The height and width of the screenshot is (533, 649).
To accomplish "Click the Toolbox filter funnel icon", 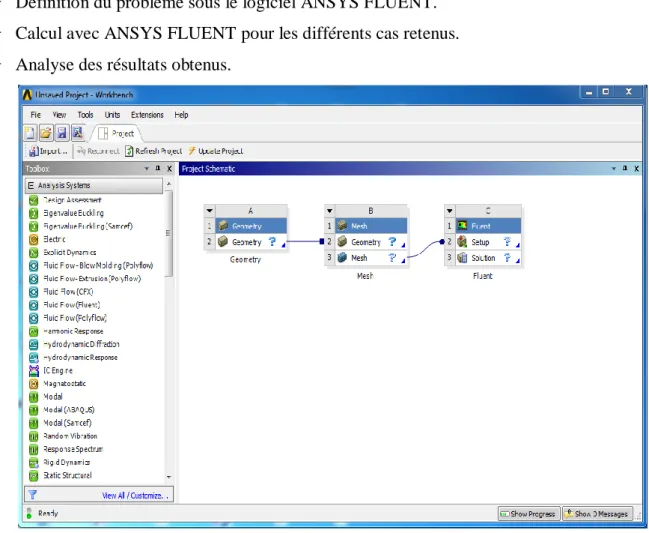I will (33, 495).
